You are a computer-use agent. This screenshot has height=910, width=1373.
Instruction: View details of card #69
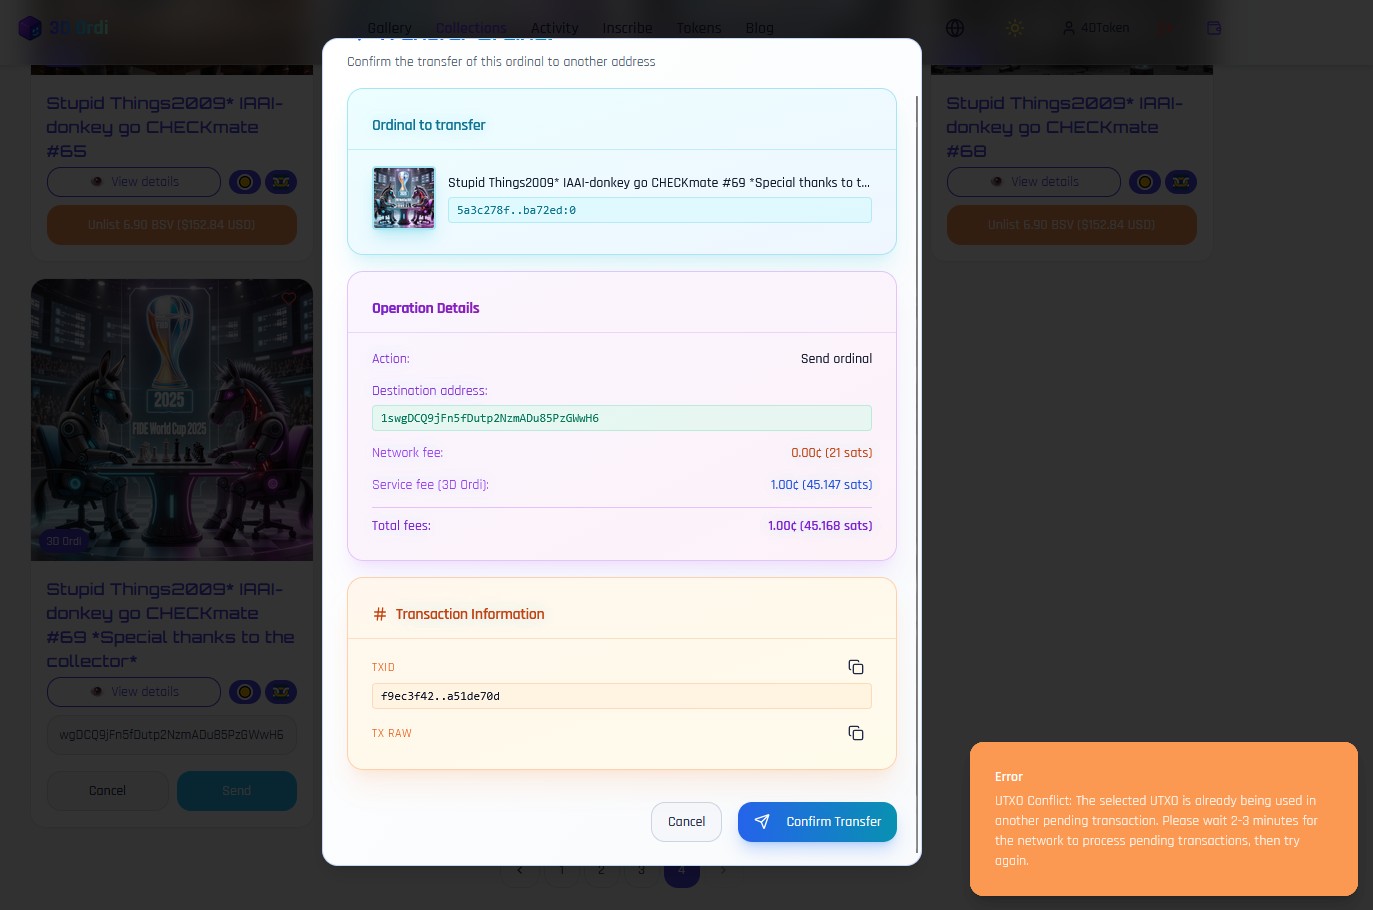pos(134,692)
